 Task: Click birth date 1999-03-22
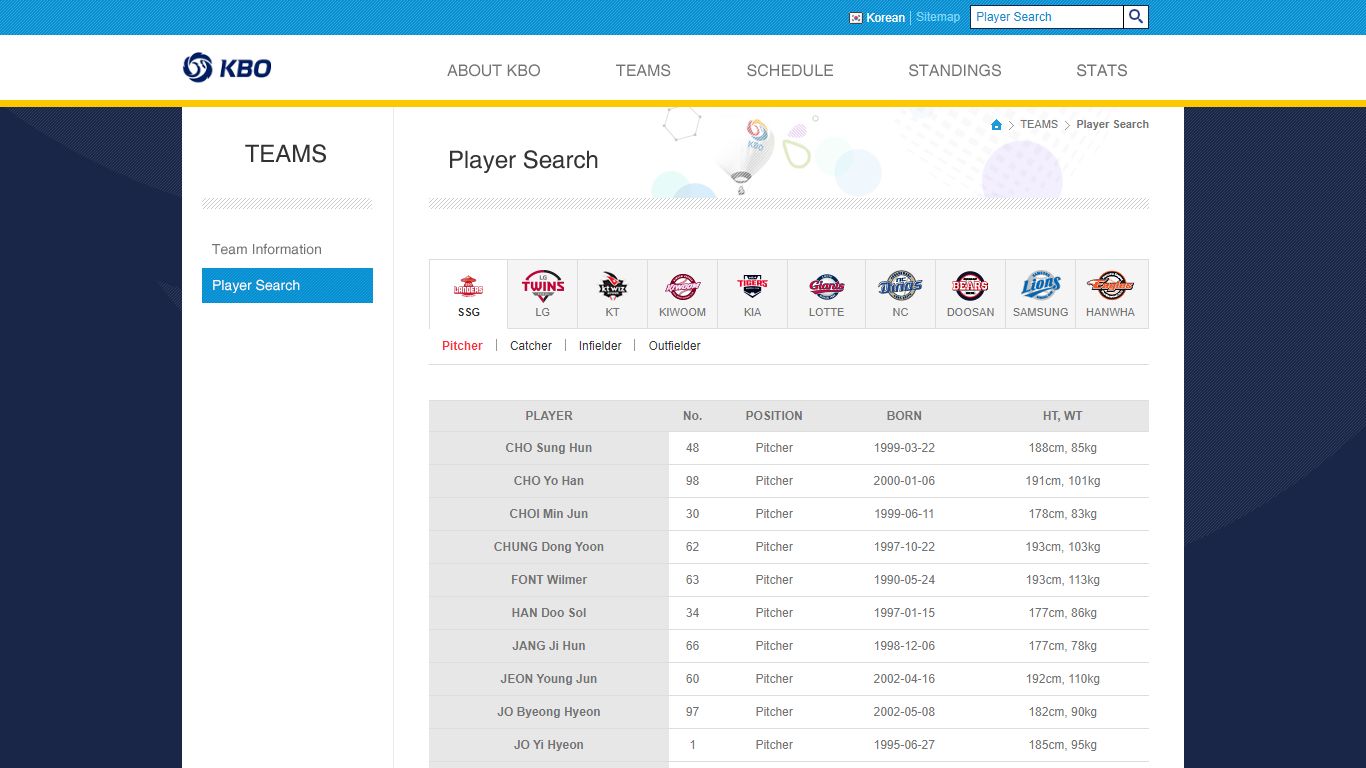coord(904,448)
